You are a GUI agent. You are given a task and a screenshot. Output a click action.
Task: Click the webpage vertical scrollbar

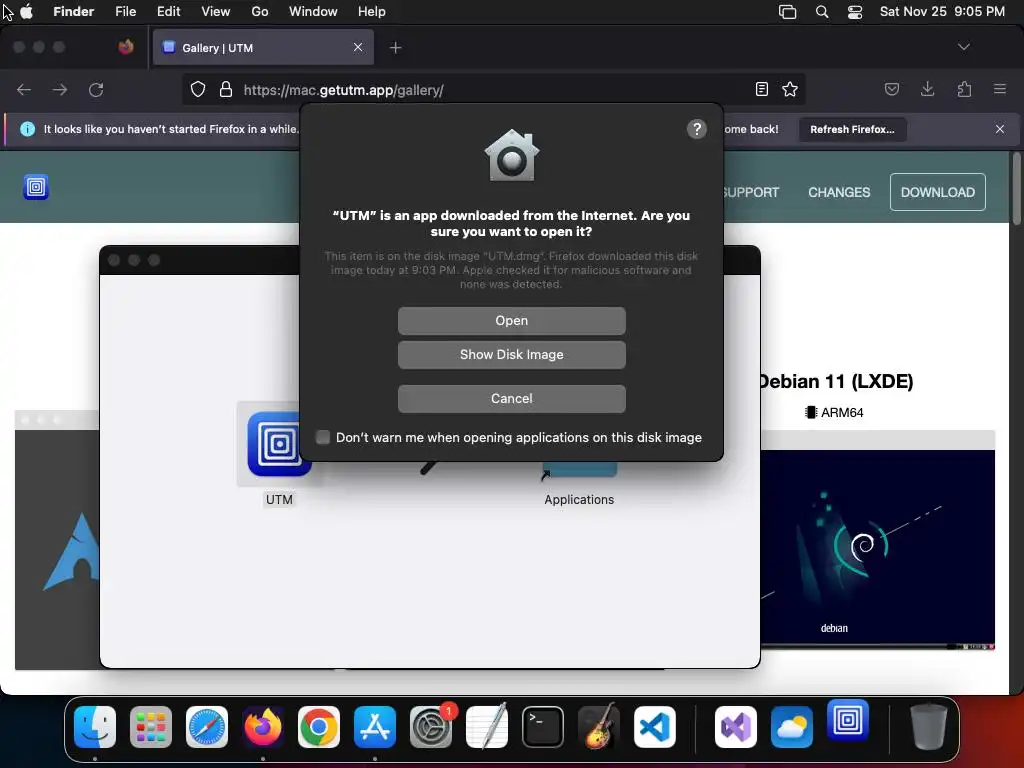(x=1017, y=189)
